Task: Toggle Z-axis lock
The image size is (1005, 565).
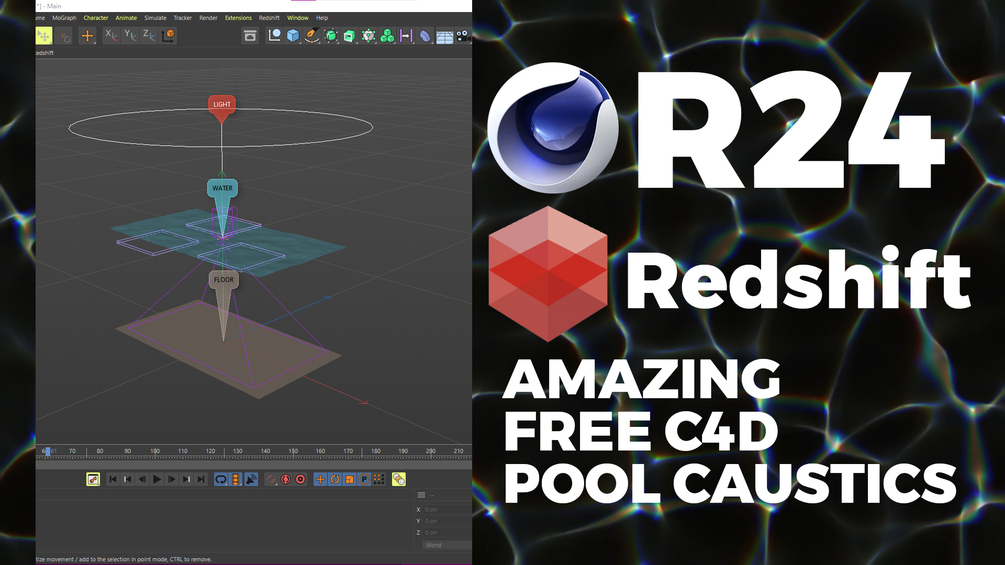Action: coord(149,35)
